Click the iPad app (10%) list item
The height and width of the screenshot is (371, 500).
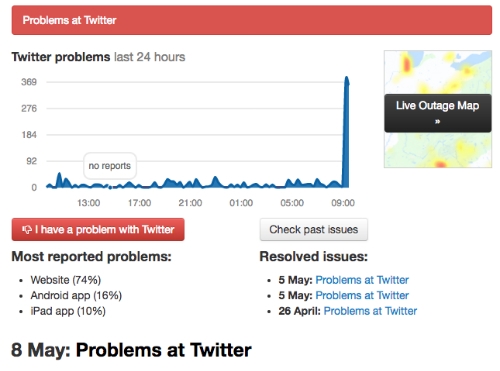(x=68, y=311)
